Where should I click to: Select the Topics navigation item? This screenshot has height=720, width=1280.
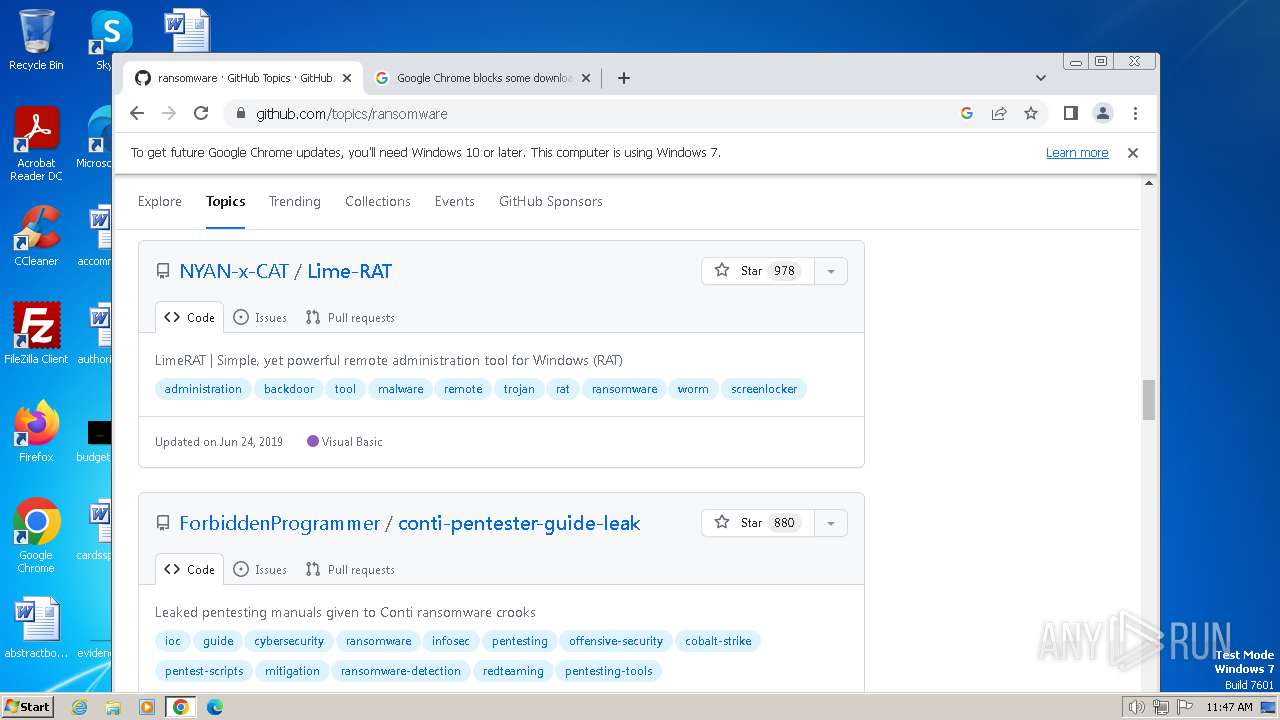pyautogui.click(x=226, y=201)
